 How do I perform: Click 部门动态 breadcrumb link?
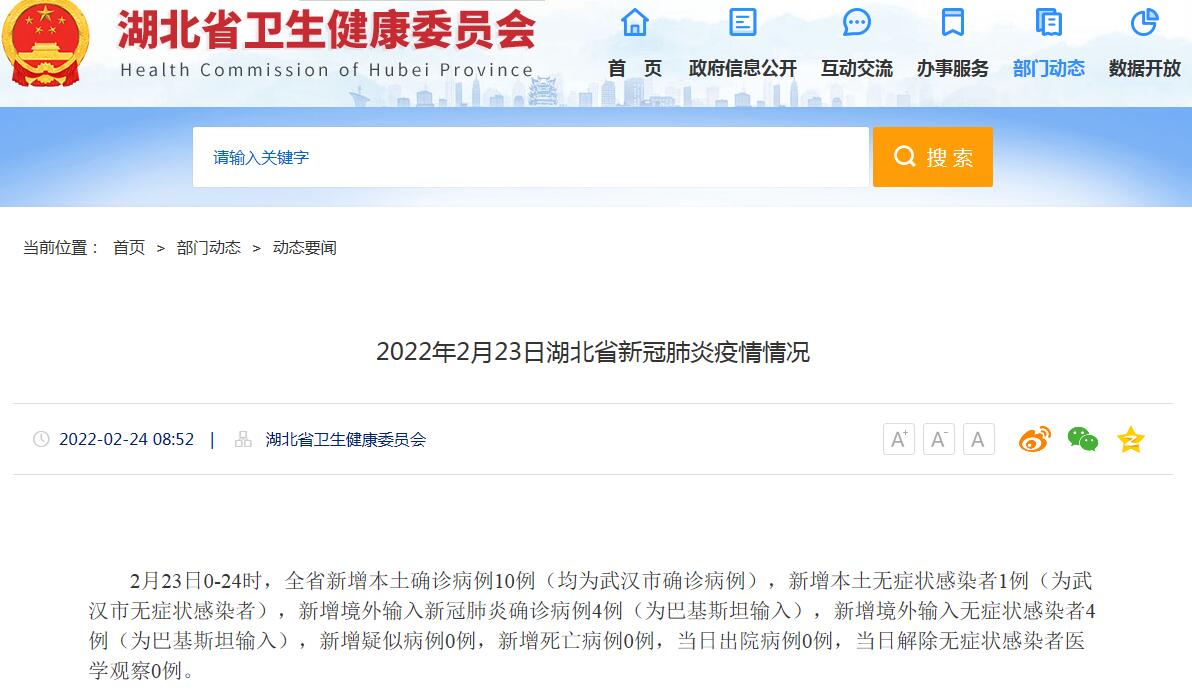tap(209, 248)
